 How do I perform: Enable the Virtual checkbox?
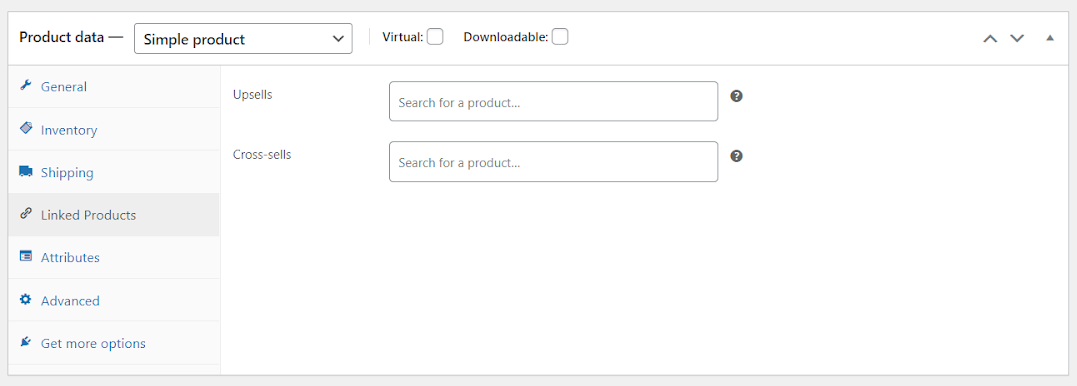435,37
